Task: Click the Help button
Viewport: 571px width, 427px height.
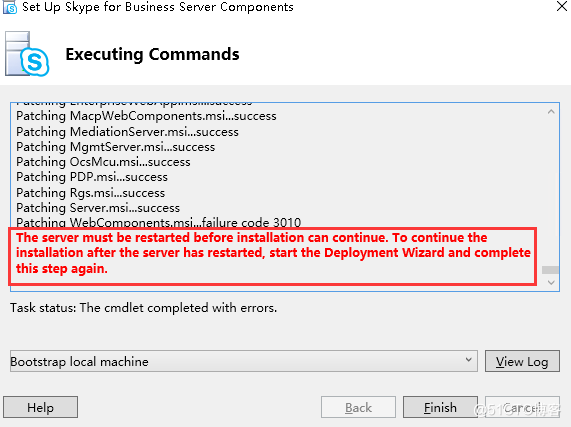Action: tap(40, 407)
